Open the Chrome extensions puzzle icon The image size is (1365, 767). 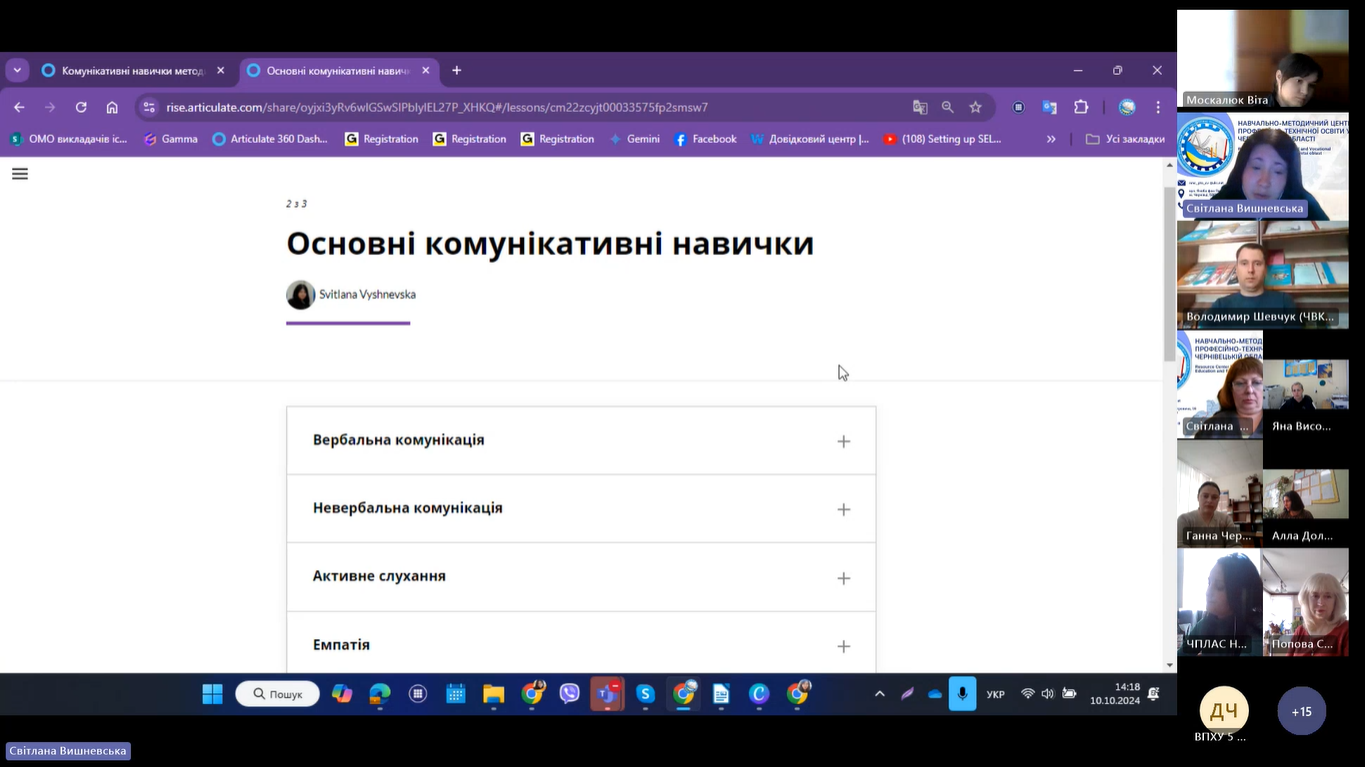click(x=1081, y=107)
